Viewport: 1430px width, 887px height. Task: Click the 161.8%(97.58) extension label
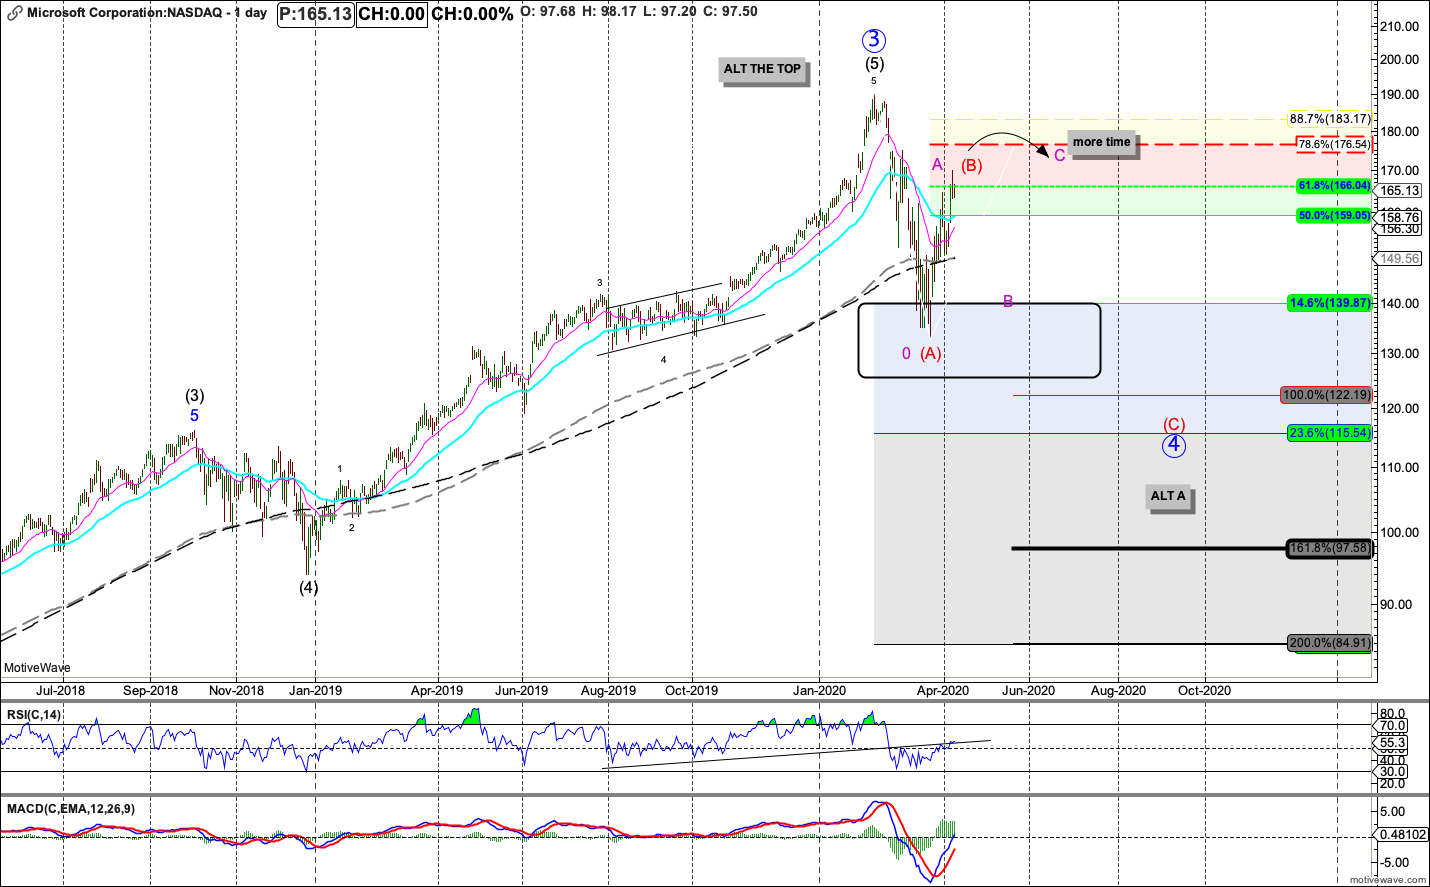(x=1329, y=548)
